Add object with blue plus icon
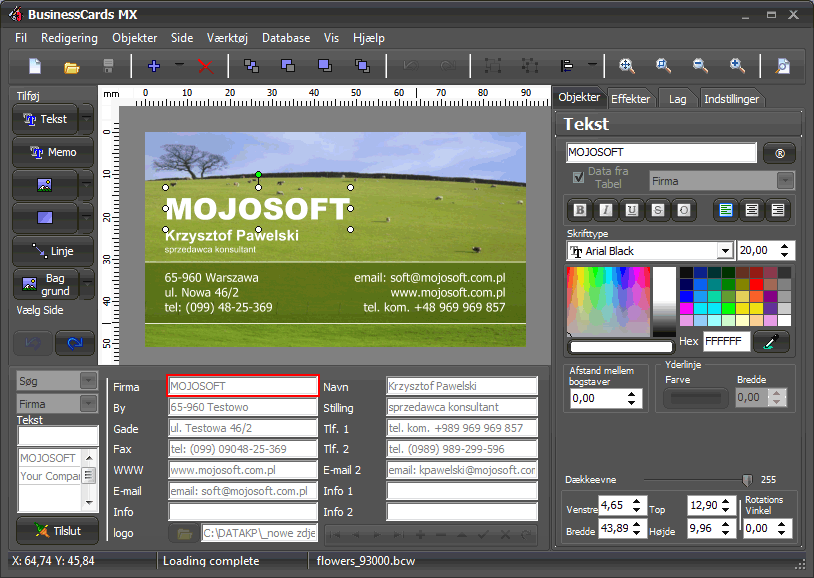Screen dimensions: 814x578 (x=154, y=66)
